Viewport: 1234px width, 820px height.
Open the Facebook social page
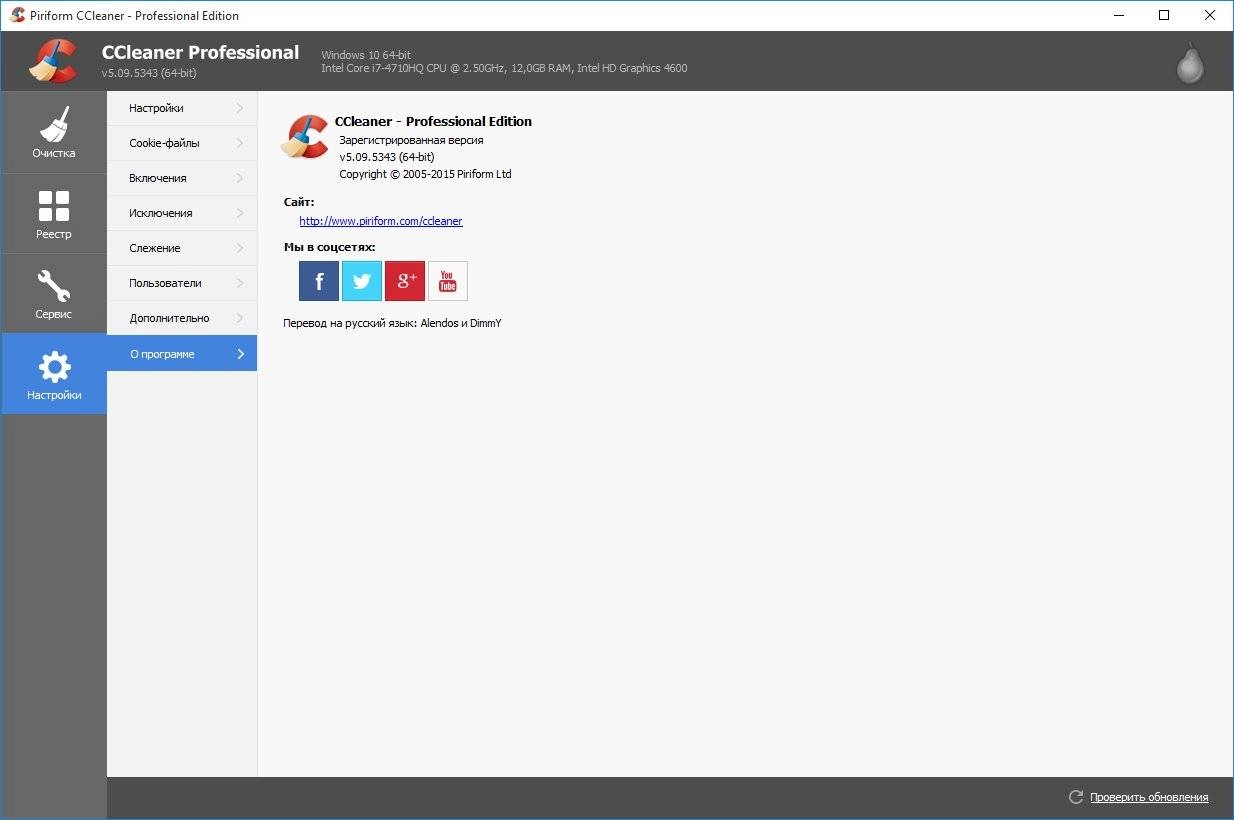pos(319,281)
